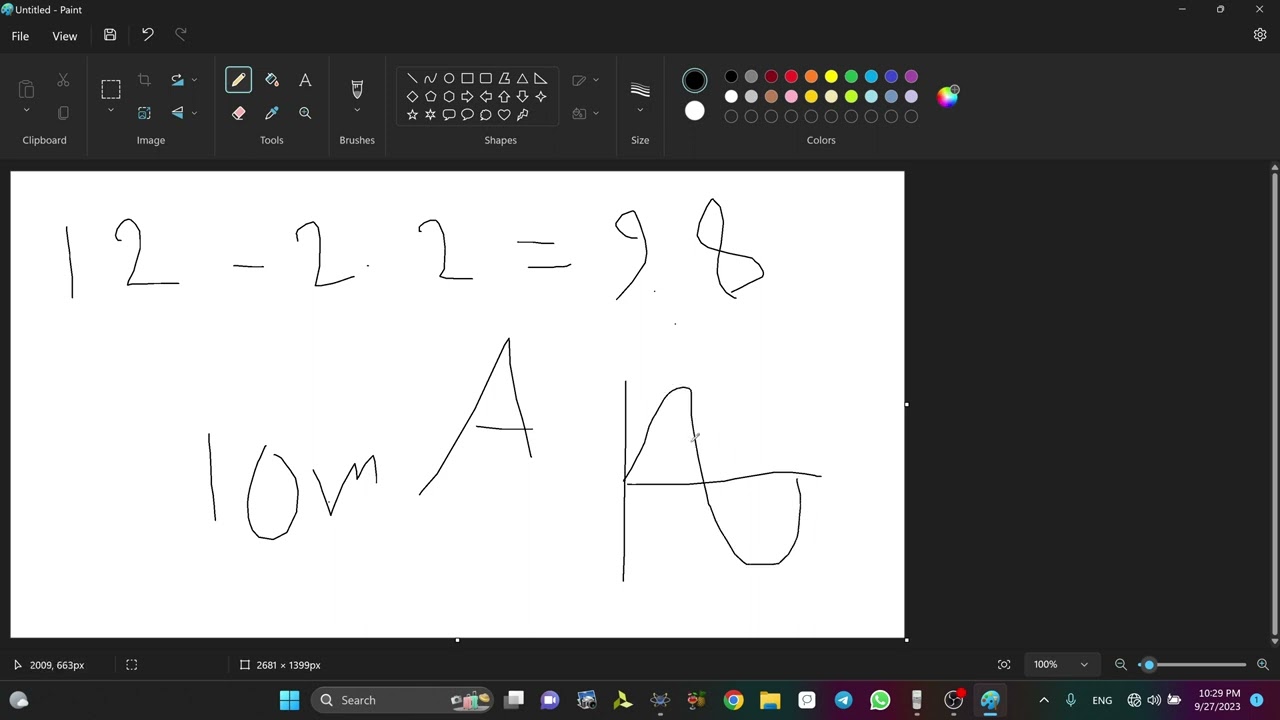Click the Brushes tool icon

tap(357, 89)
